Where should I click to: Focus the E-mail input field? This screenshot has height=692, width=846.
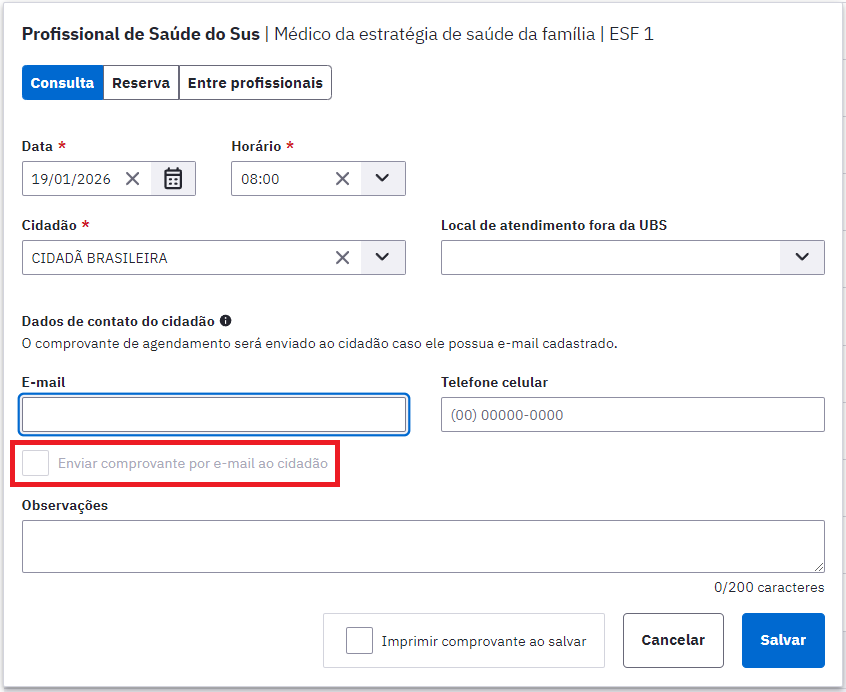[214, 414]
